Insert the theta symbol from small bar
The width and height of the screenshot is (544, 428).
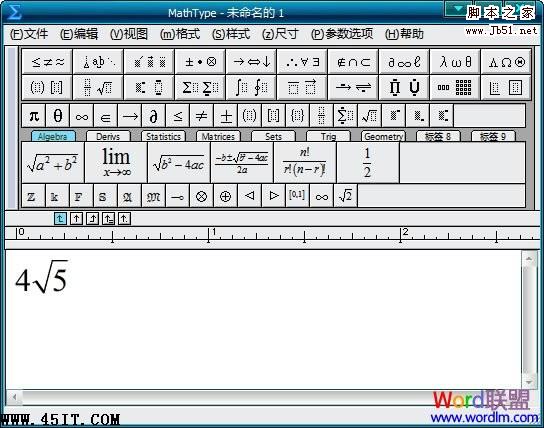[58, 116]
